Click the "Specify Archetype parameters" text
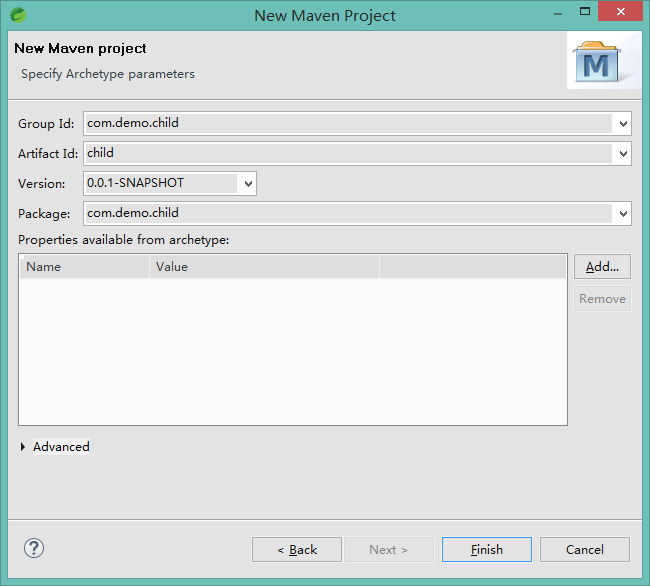 click(x=108, y=74)
